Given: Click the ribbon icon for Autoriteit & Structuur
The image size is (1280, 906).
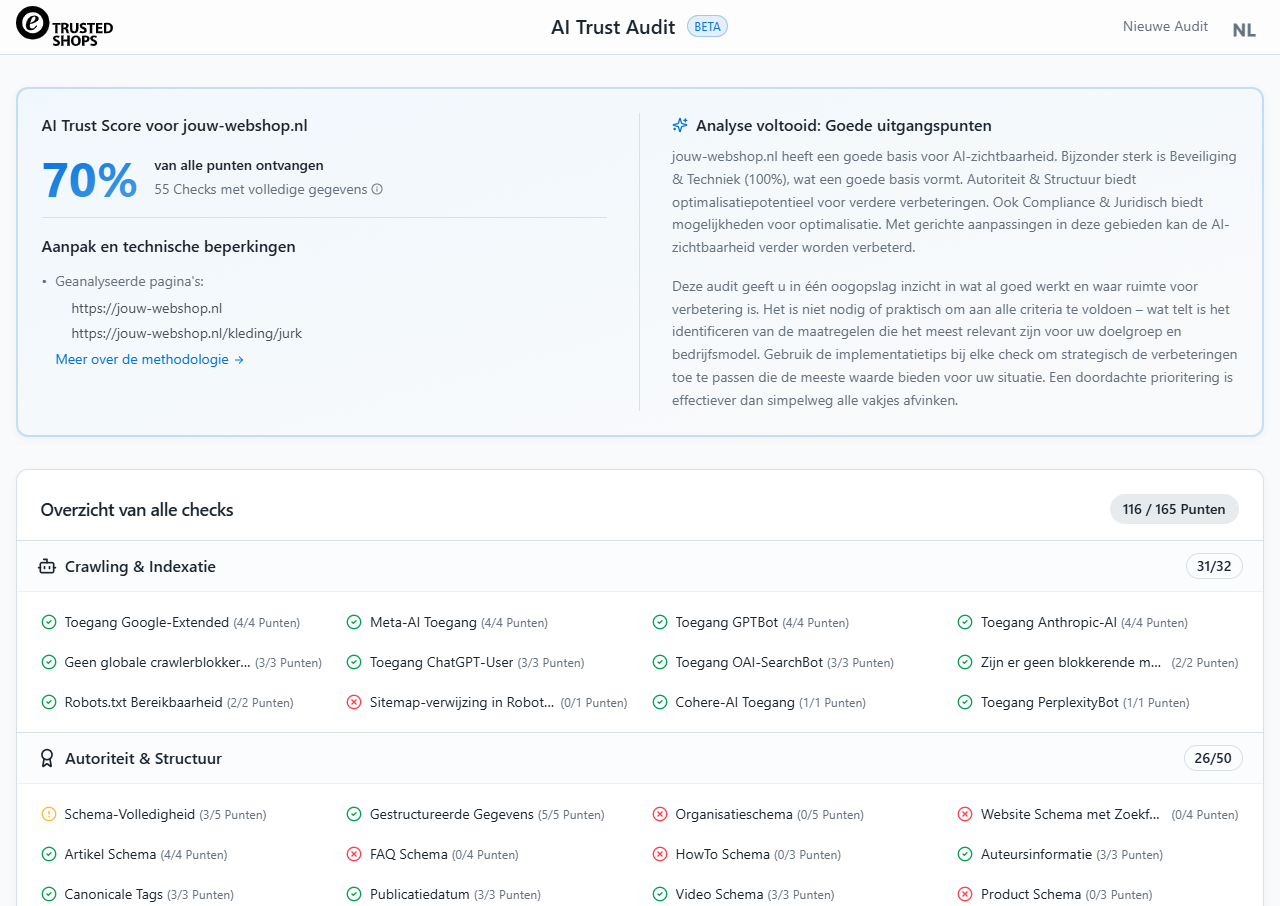Looking at the screenshot, I should 47,759.
